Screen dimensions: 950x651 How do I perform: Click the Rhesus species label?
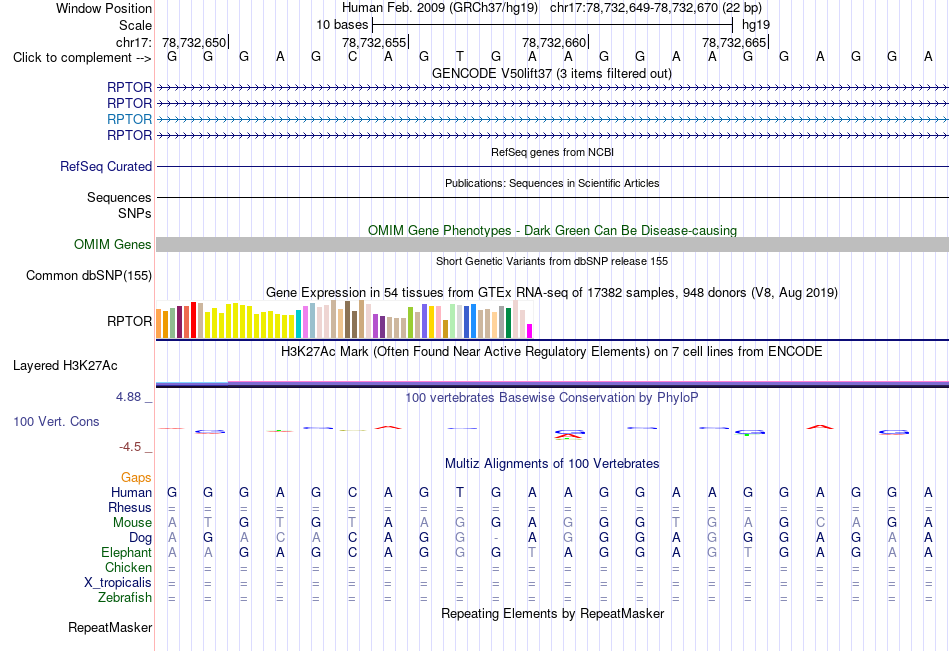pos(130,507)
